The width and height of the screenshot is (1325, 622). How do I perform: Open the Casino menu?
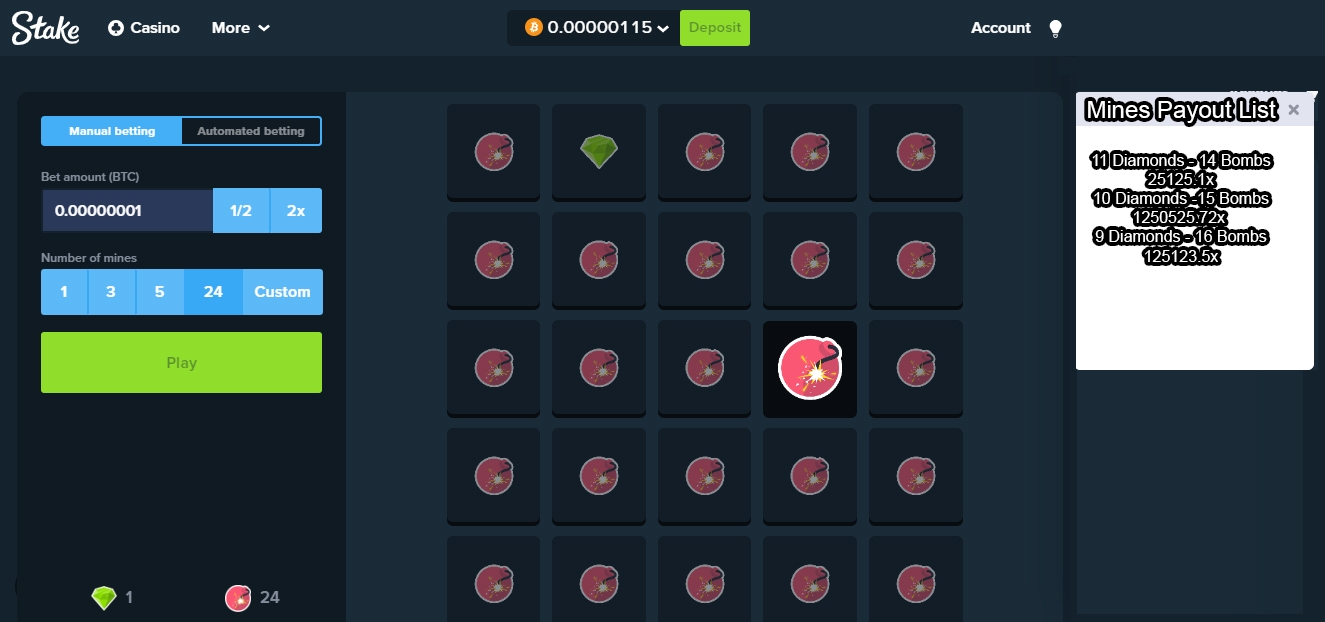coord(144,28)
